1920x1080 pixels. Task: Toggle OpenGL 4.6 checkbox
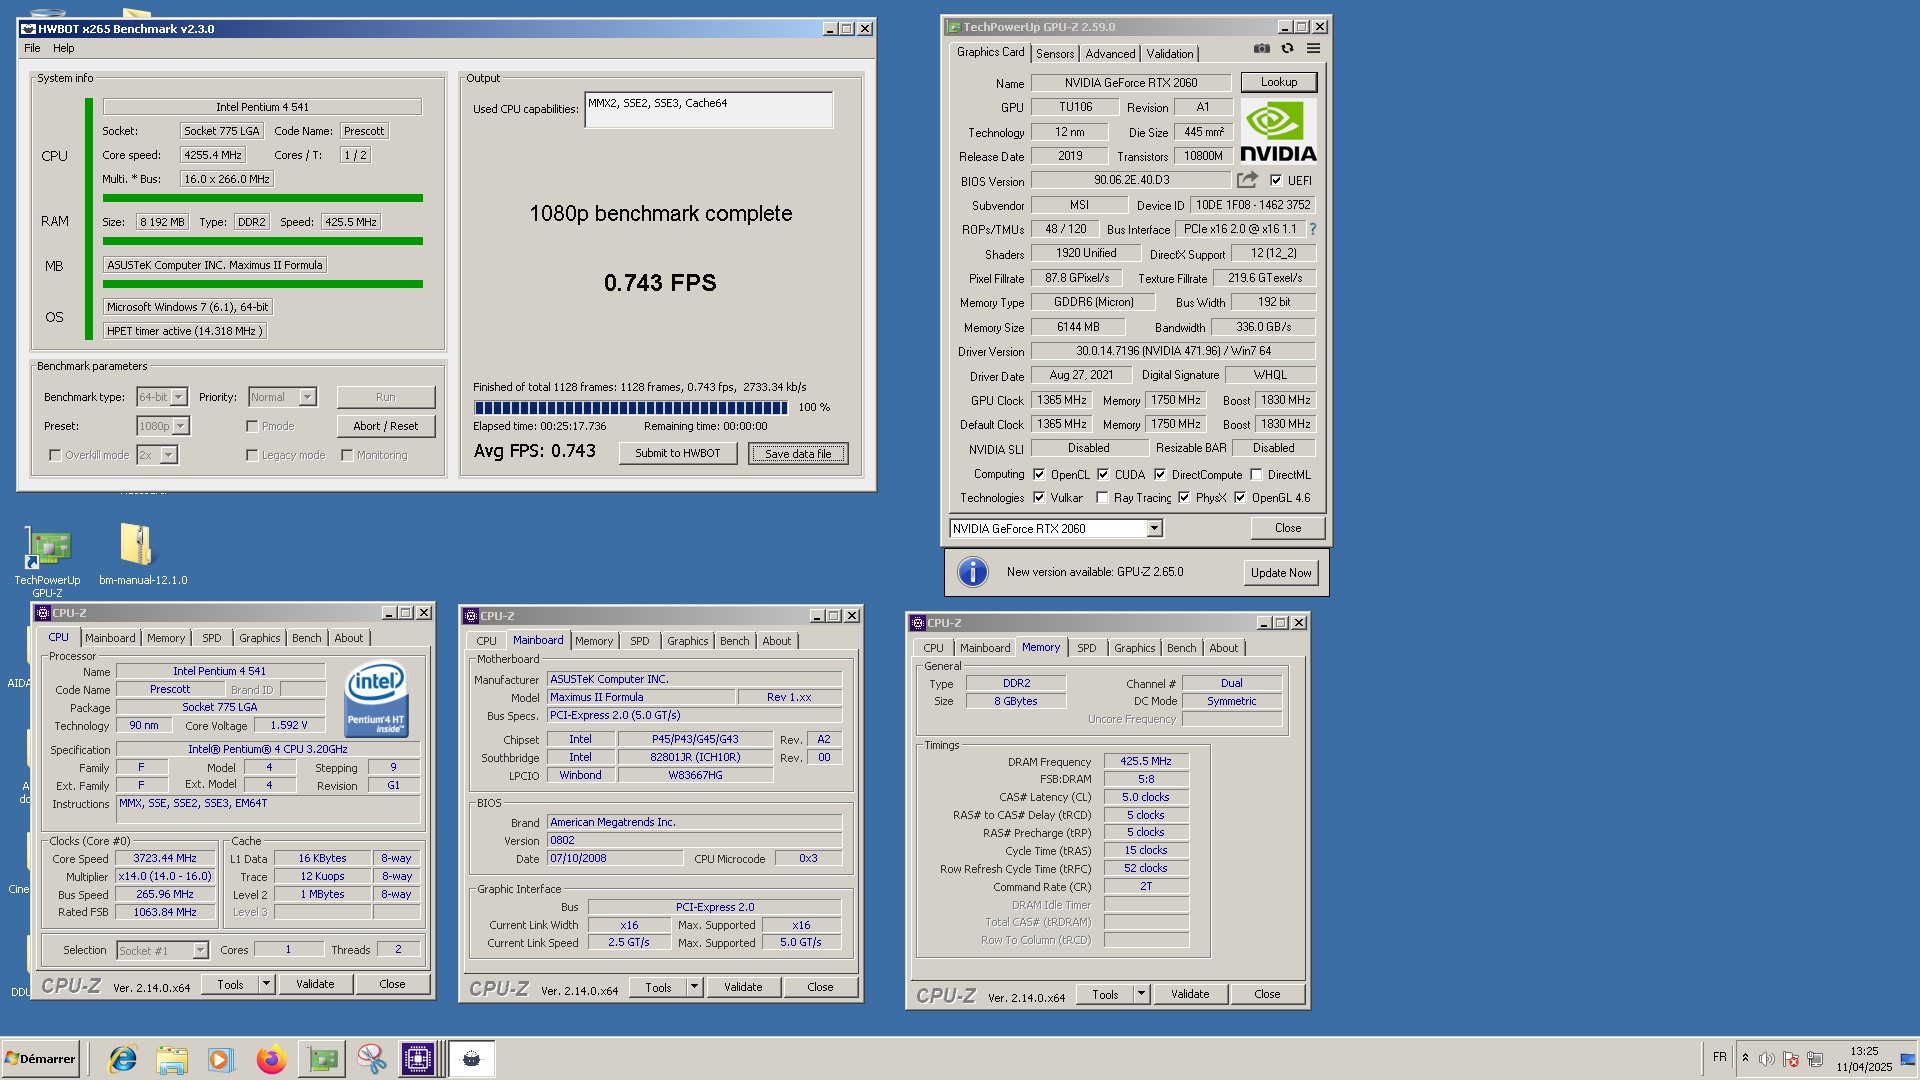[x=1240, y=498]
